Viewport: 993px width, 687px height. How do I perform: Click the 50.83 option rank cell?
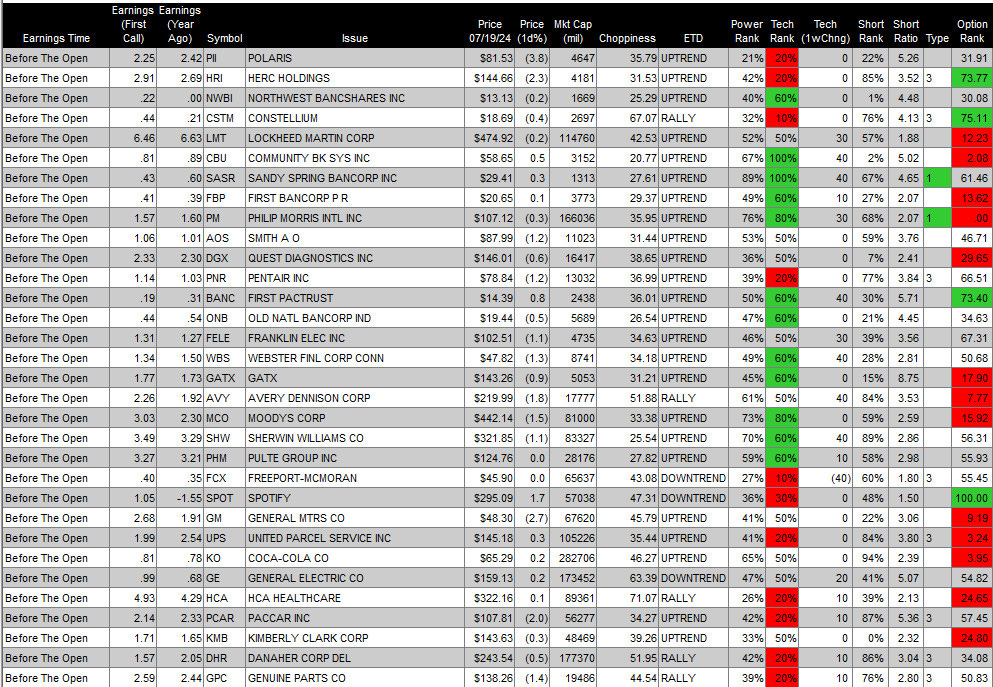coord(971,679)
